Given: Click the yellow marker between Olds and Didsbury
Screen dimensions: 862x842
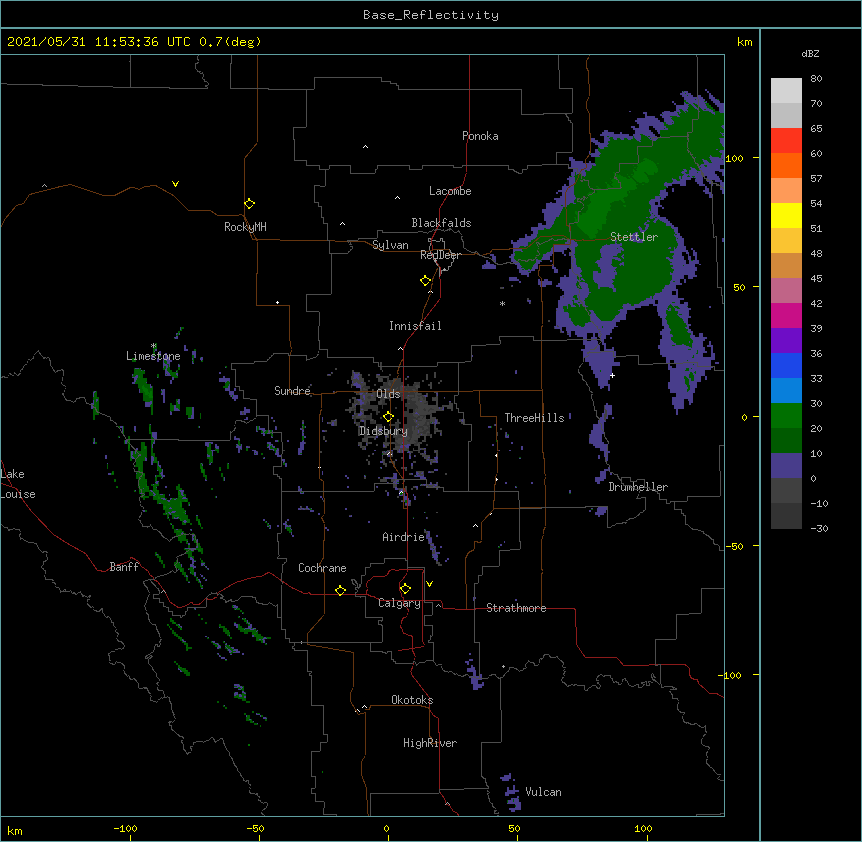Looking at the screenshot, I should tap(389, 417).
